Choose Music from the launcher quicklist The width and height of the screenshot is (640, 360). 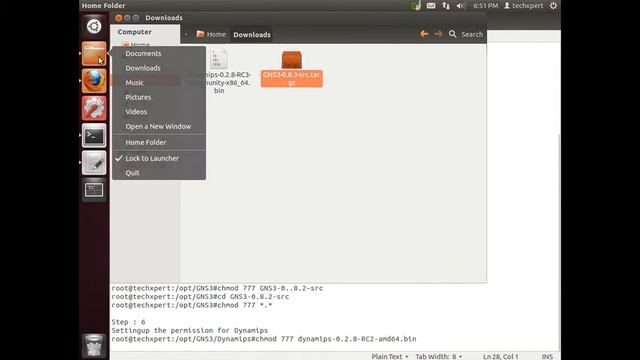tap(134, 83)
